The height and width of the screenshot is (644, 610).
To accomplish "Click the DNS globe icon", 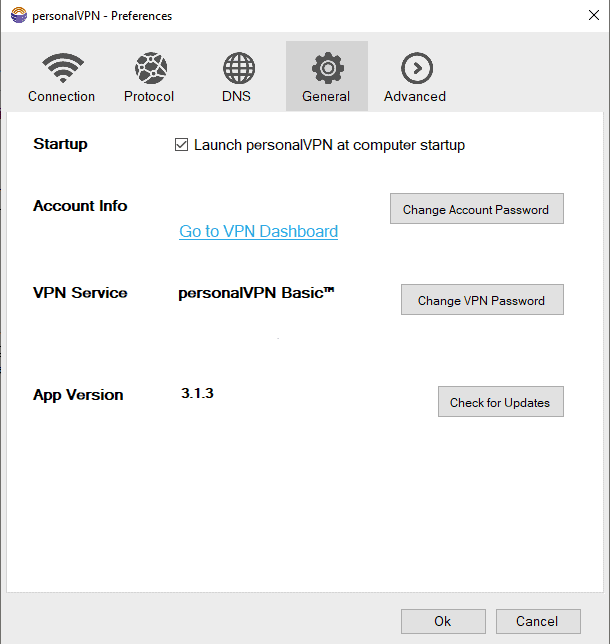I will (x=239, y=68).
